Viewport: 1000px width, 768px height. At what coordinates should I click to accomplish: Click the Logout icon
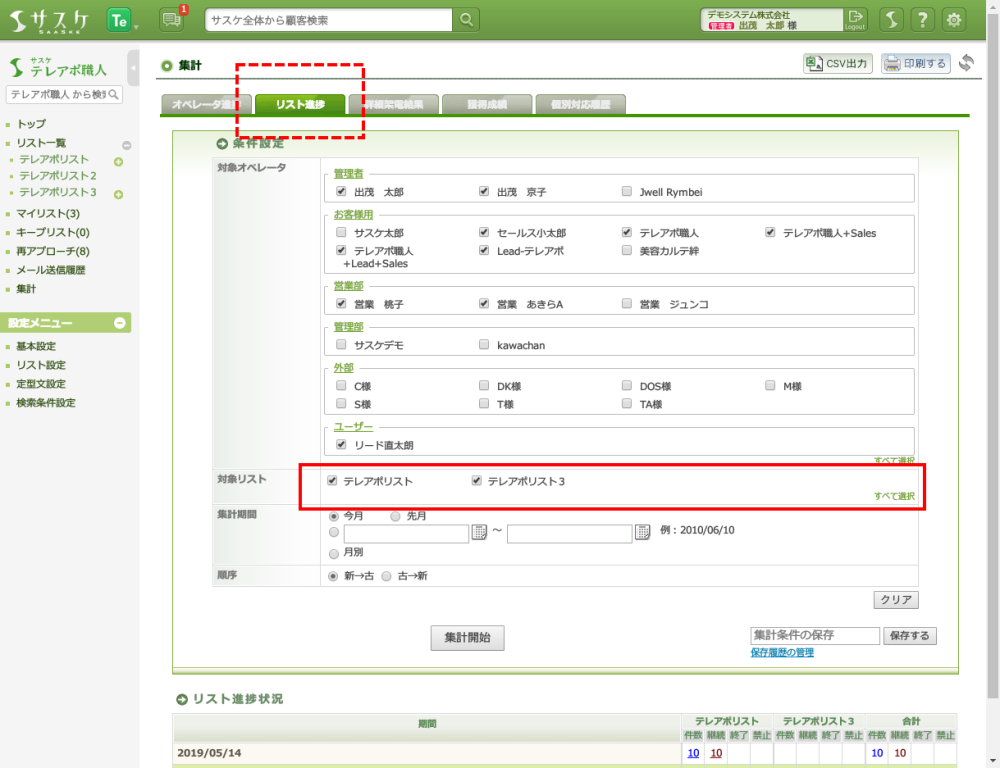pos(855,19)
